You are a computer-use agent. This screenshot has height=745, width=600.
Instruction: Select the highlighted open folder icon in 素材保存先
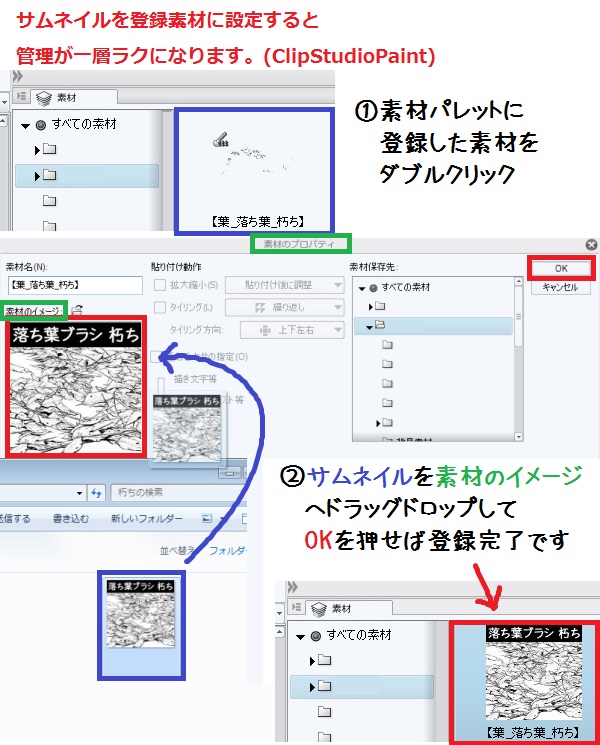[380, 325]
